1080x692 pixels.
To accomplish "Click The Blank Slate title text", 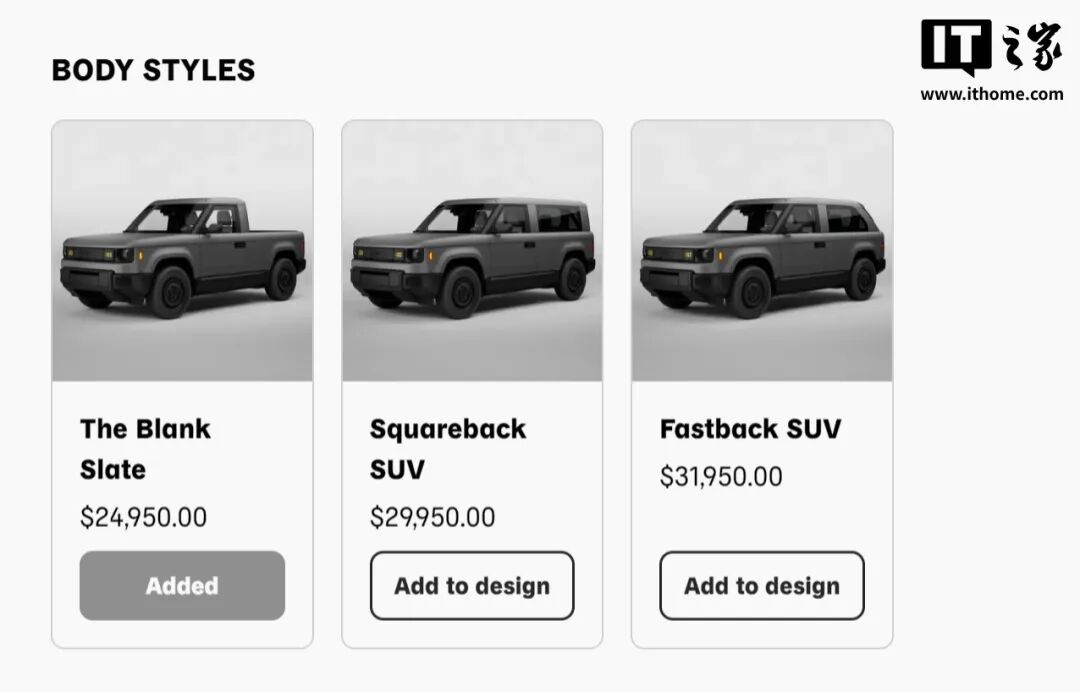I will [x=145, y=449].
